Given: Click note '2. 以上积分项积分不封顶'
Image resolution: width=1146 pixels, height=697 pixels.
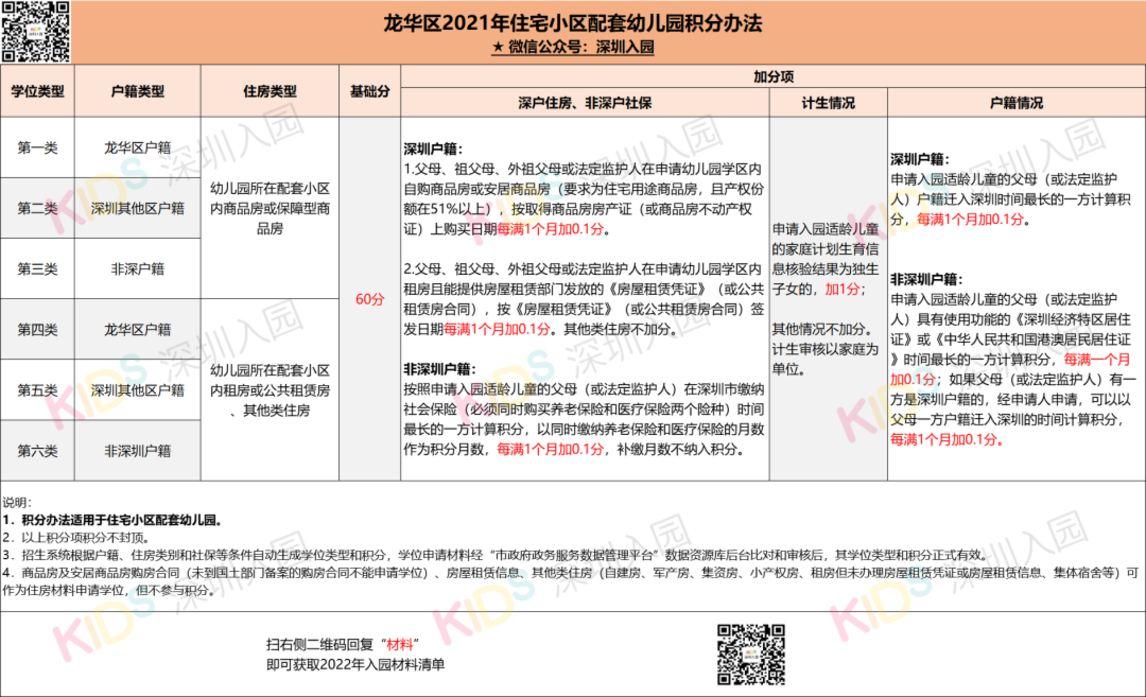Looking at the screenshot, I should point(77,538).
